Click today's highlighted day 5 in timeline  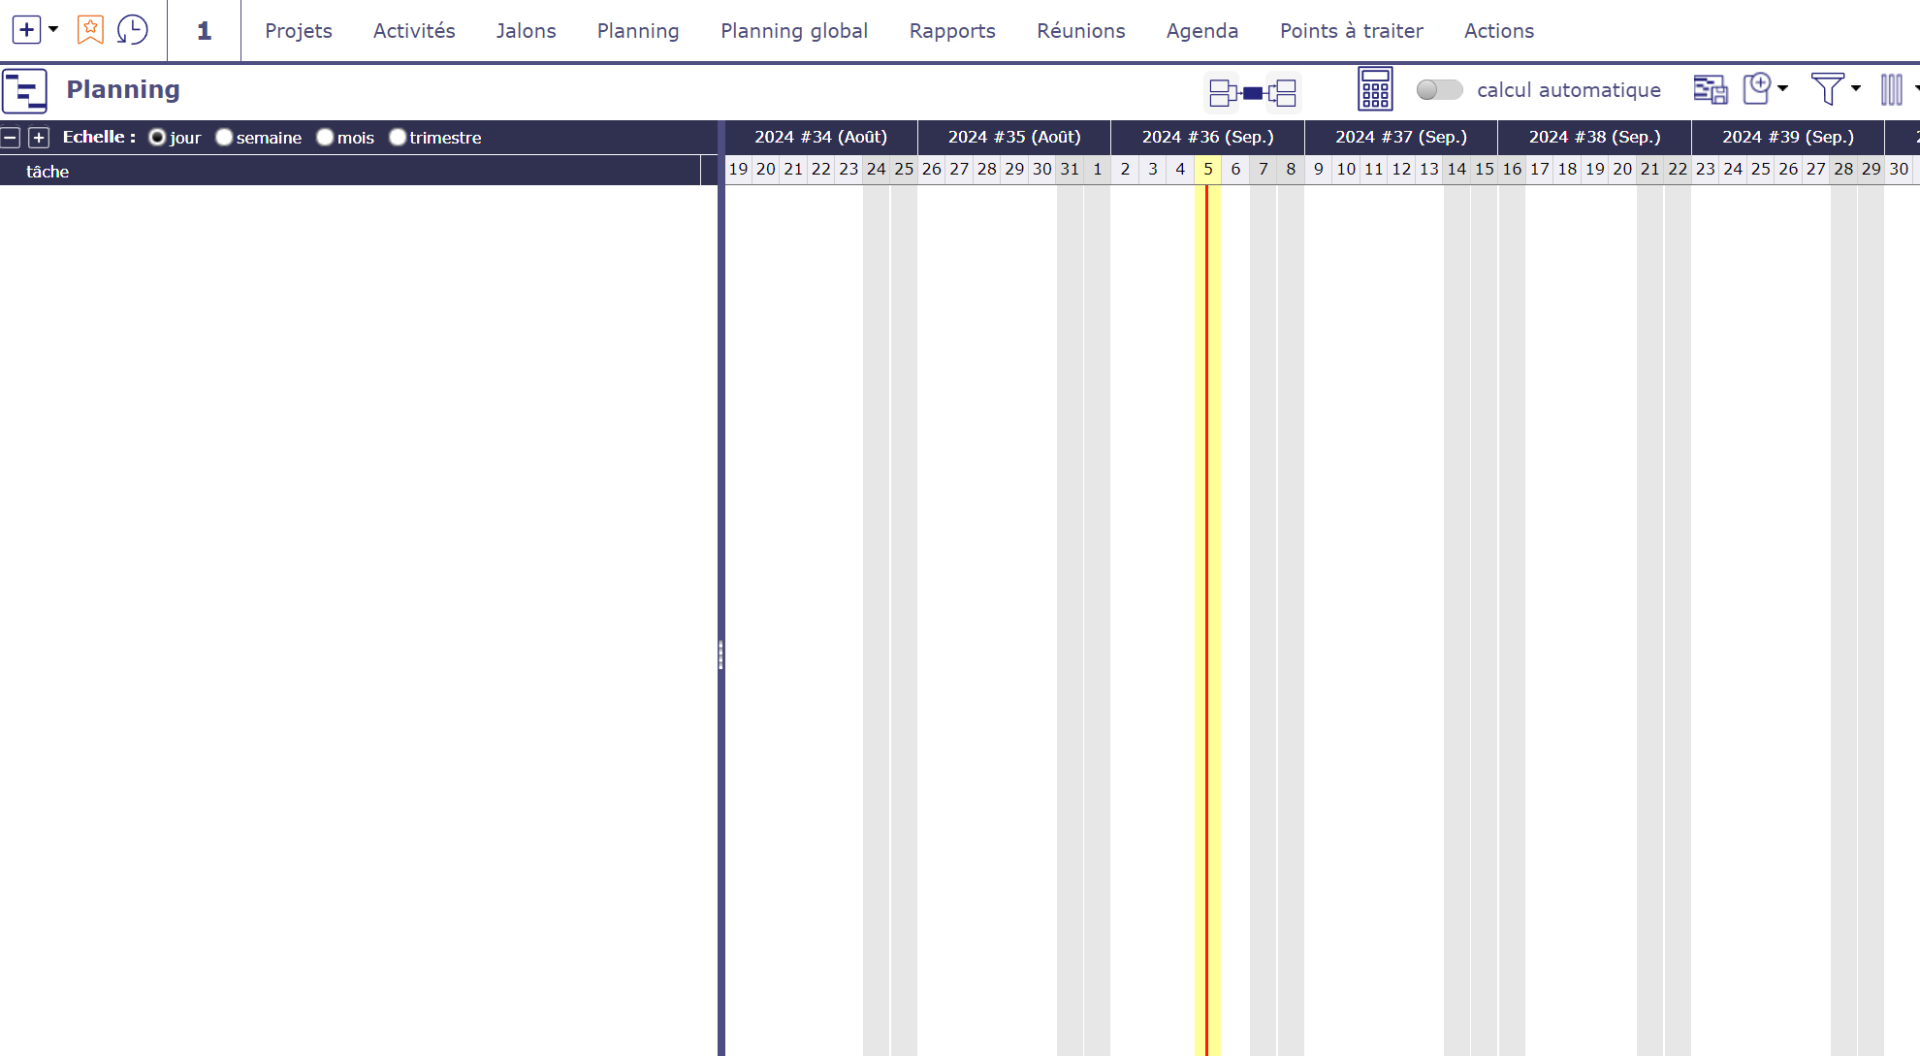pyautogui.click(x=1208, y=169)
